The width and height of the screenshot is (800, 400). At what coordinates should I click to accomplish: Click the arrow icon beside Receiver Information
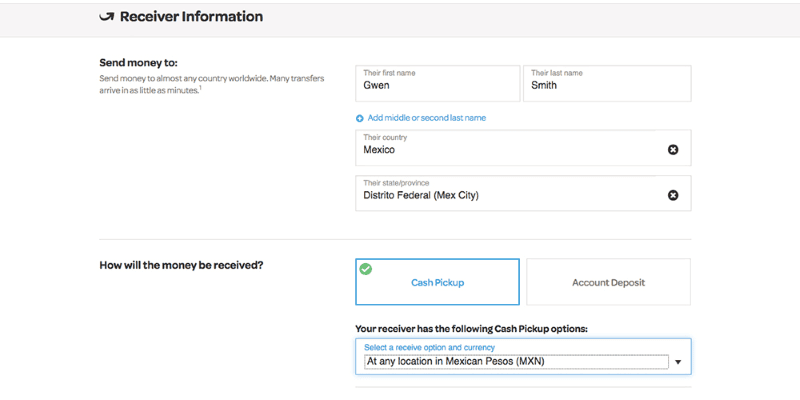point(106,17)
